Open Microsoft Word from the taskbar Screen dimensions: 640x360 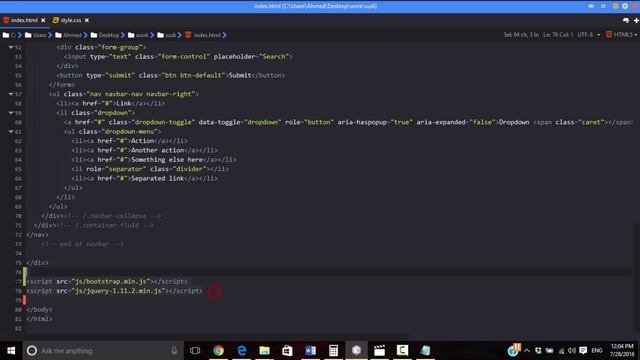click(x=310, y=351)
